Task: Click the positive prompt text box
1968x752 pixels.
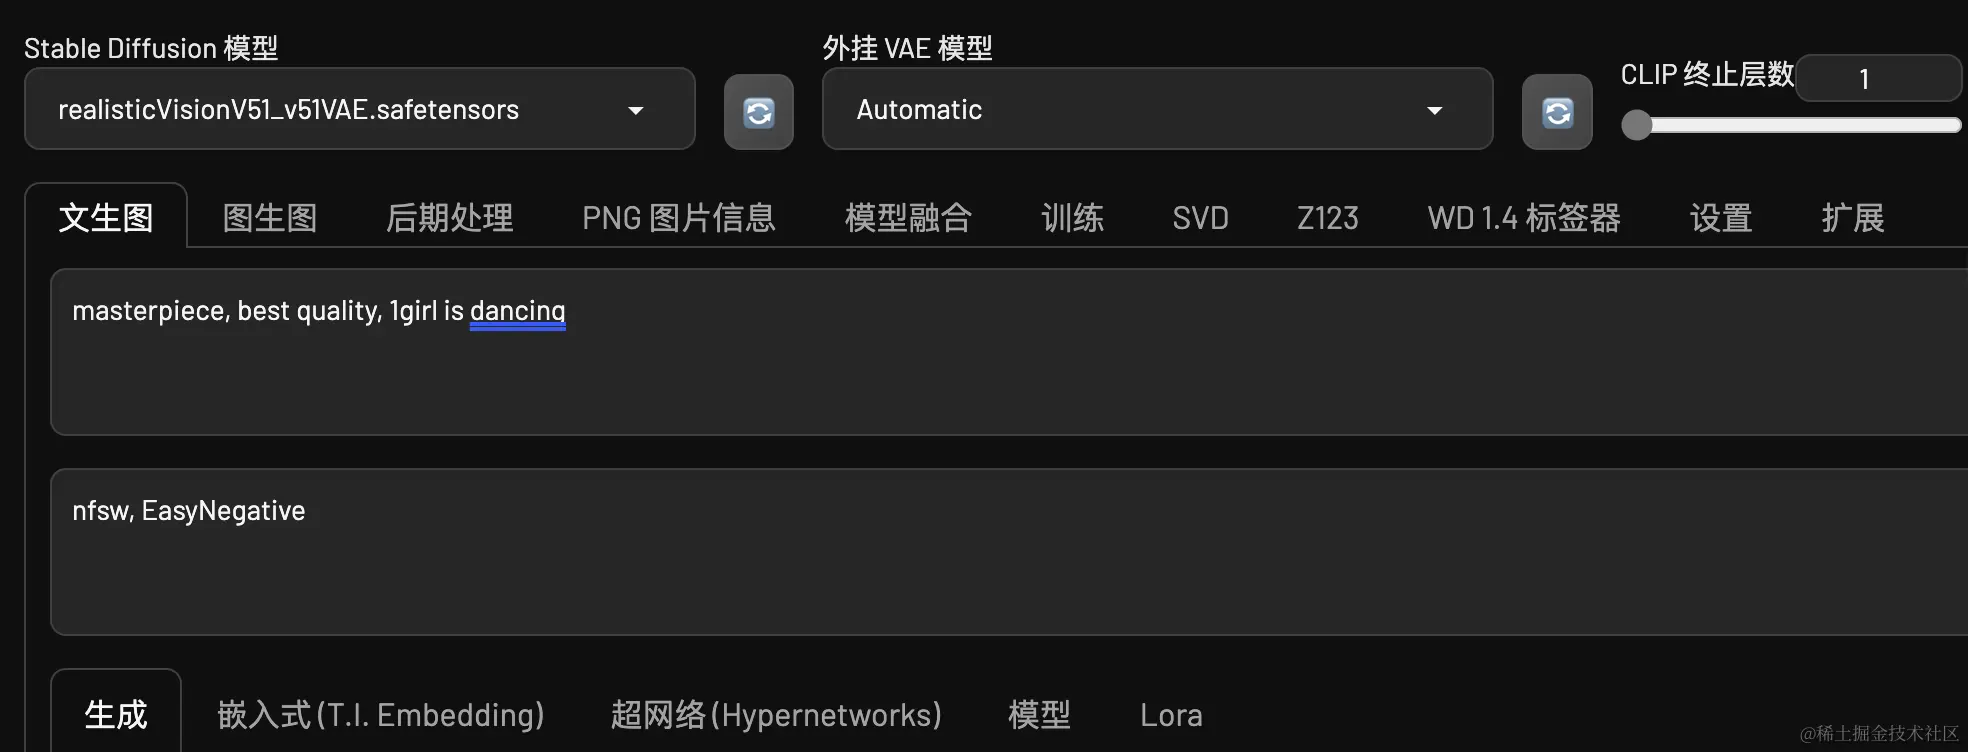Action: (x=1009, y=352)
